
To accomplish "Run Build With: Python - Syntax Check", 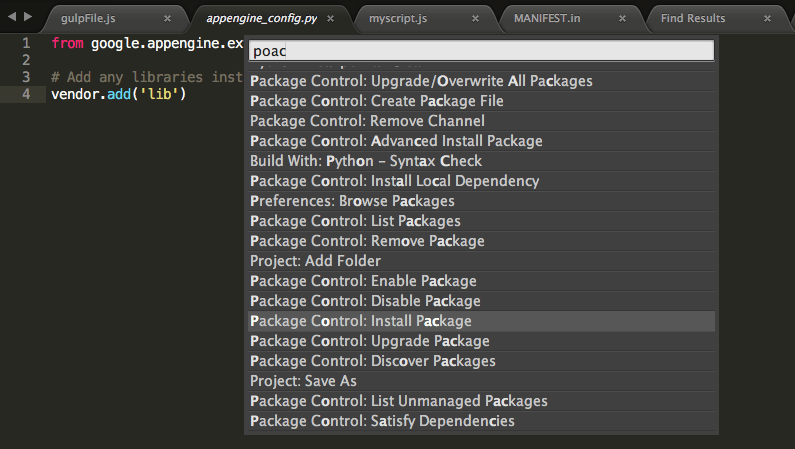I will [x=481, y=161].
